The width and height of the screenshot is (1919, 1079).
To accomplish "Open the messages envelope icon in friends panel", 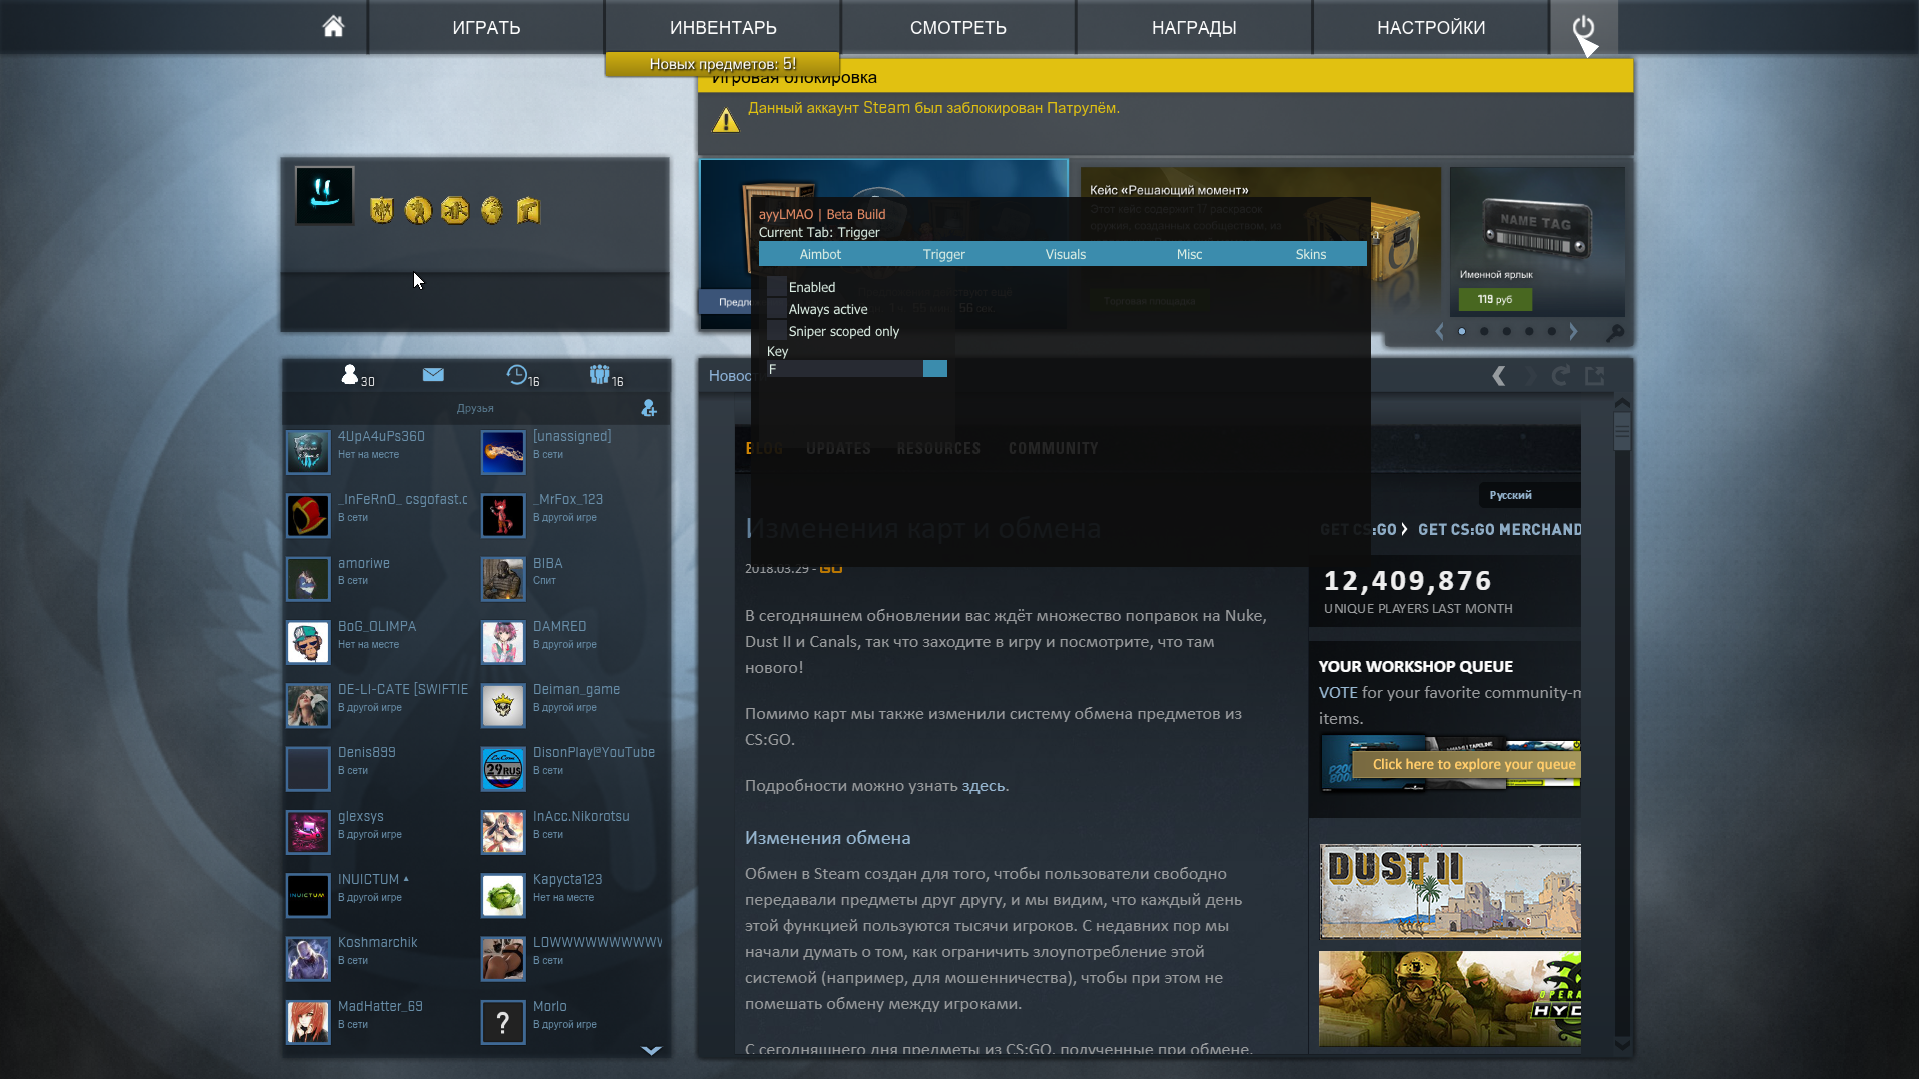I will point(433,375).
